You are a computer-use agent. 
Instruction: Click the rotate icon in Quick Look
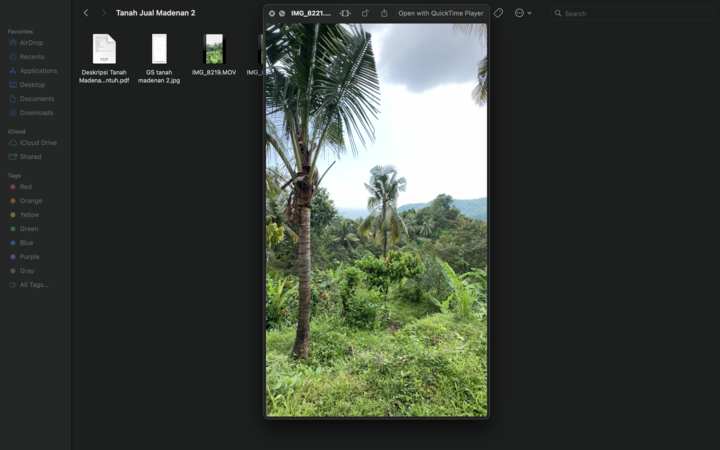(365, 13)
